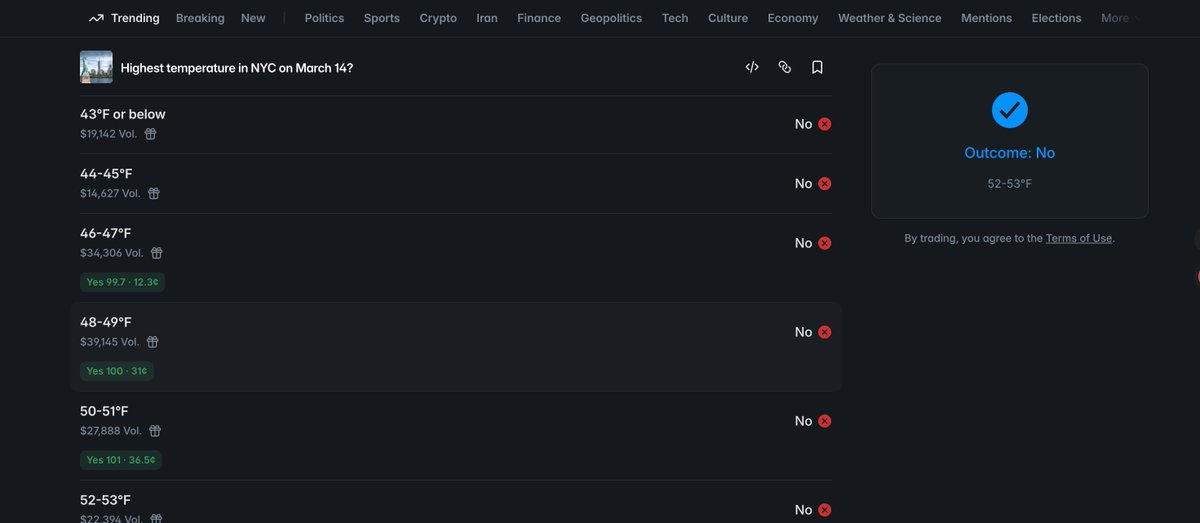Click the red X for 48-49°F row
The width and height of the screenshot is (1200, 523).
click(825, 332)
